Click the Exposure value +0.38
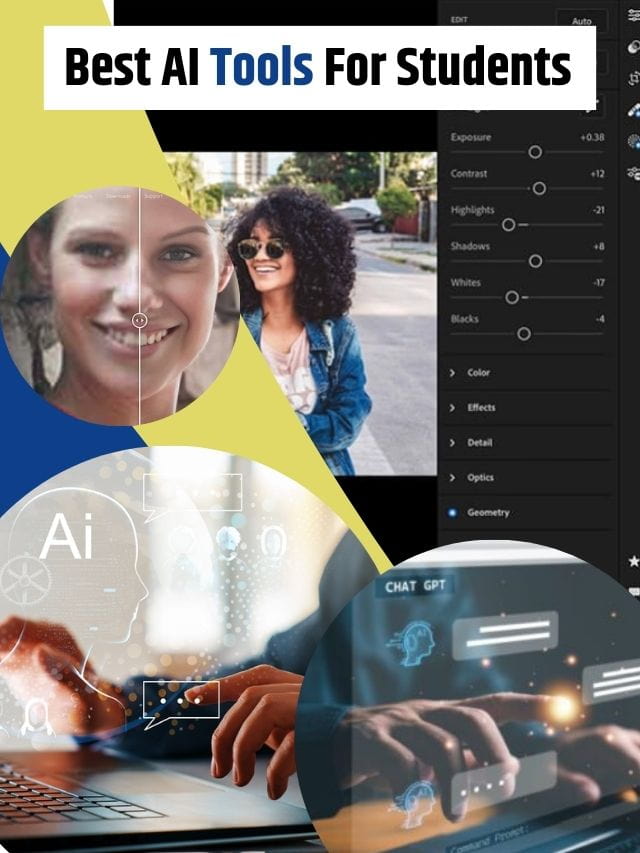The height and width of the screenshot is (853, 640). (x=592, y=137)
